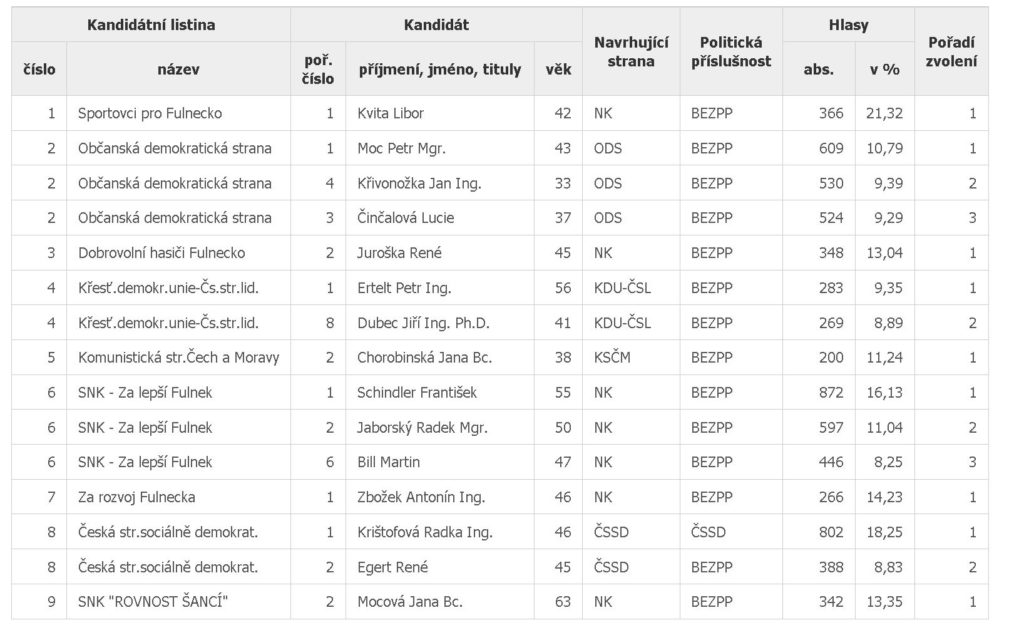Select the ČSSD affiliation of Krištofová
The width and height of the screenshot is (1024, 635).
(709, 532)
